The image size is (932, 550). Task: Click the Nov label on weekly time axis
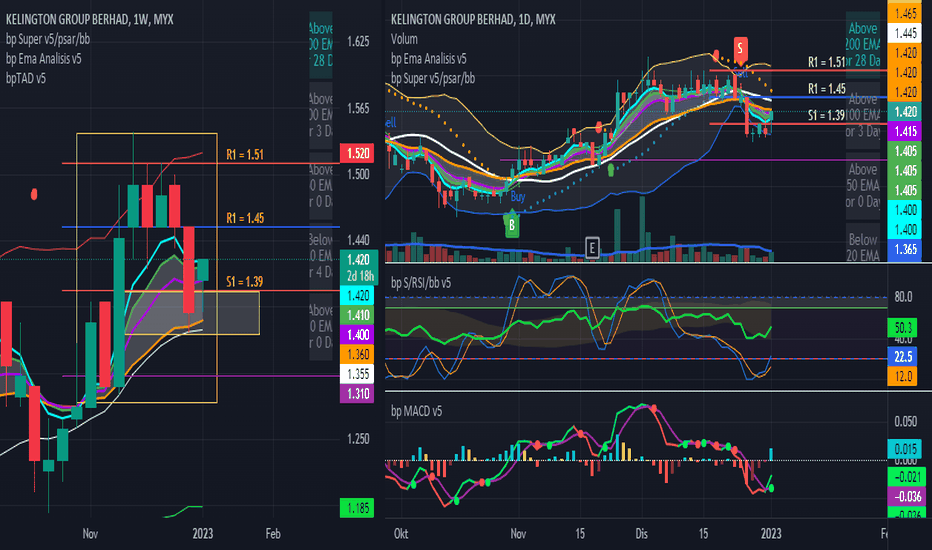90,534
